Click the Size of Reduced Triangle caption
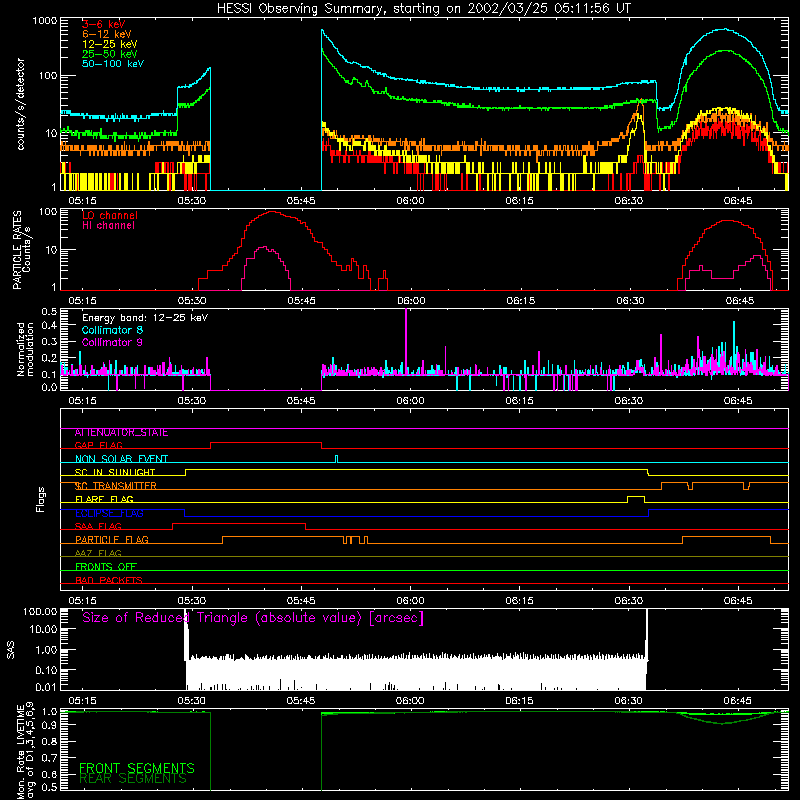This screenshot has height=800, width=800. coord(253,618)
